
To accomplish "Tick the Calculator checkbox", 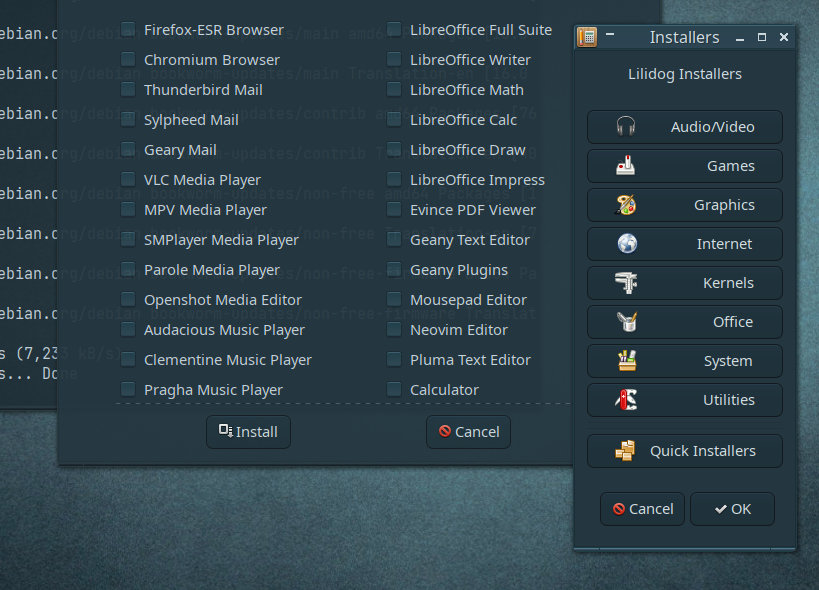I will (x=394, y=389).
